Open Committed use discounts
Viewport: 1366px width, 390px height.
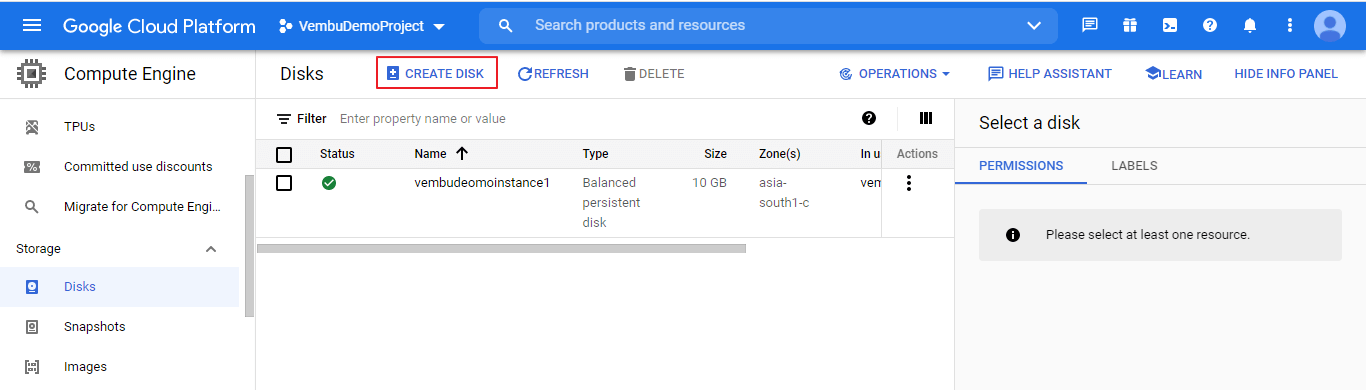click(x=138, y=167)
